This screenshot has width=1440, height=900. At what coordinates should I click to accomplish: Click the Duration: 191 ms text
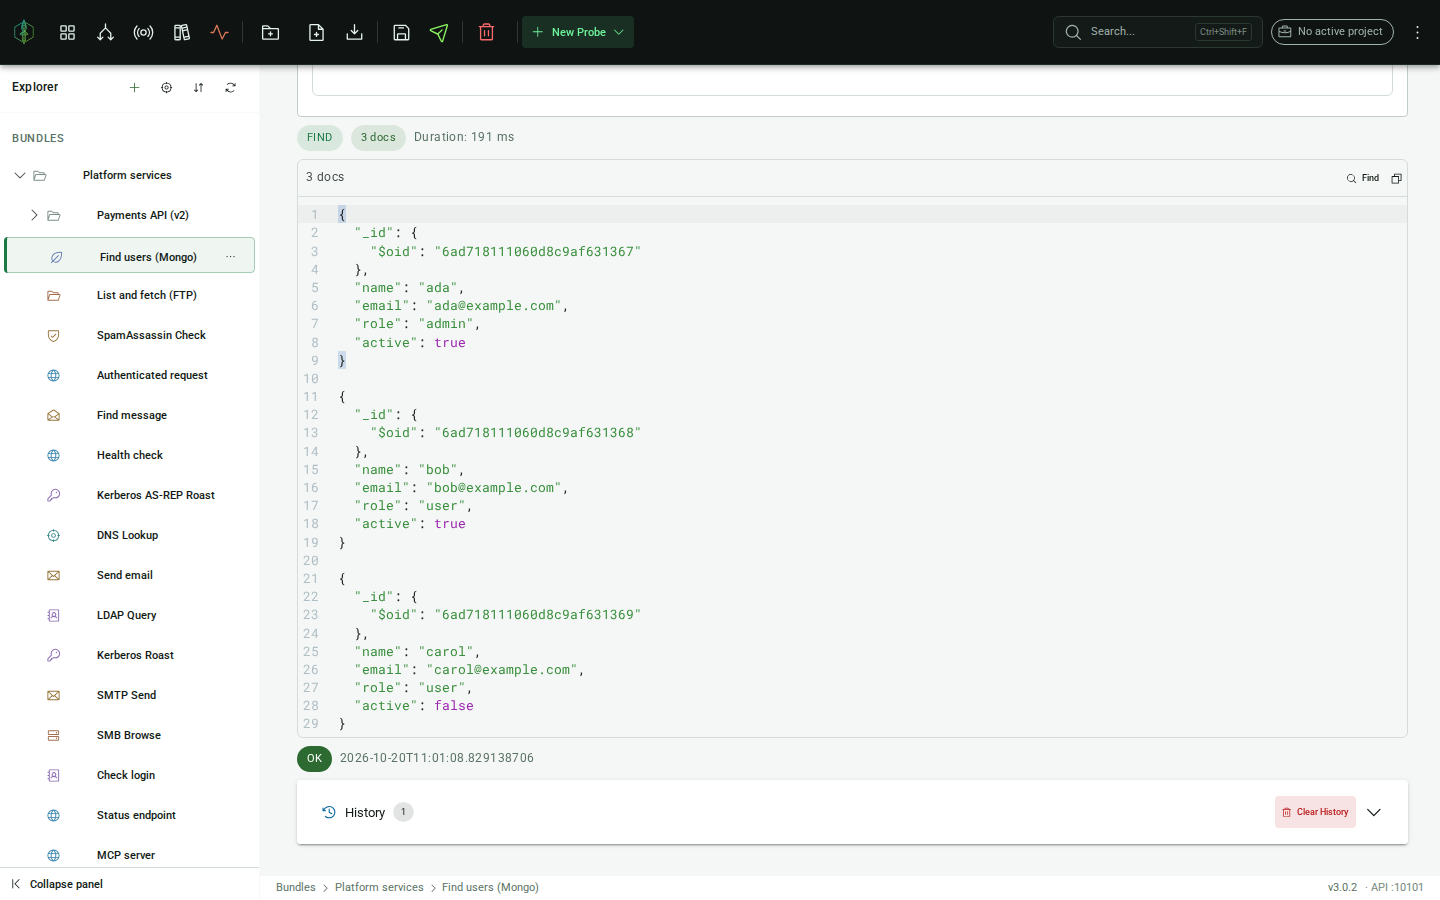coord(464,137)
